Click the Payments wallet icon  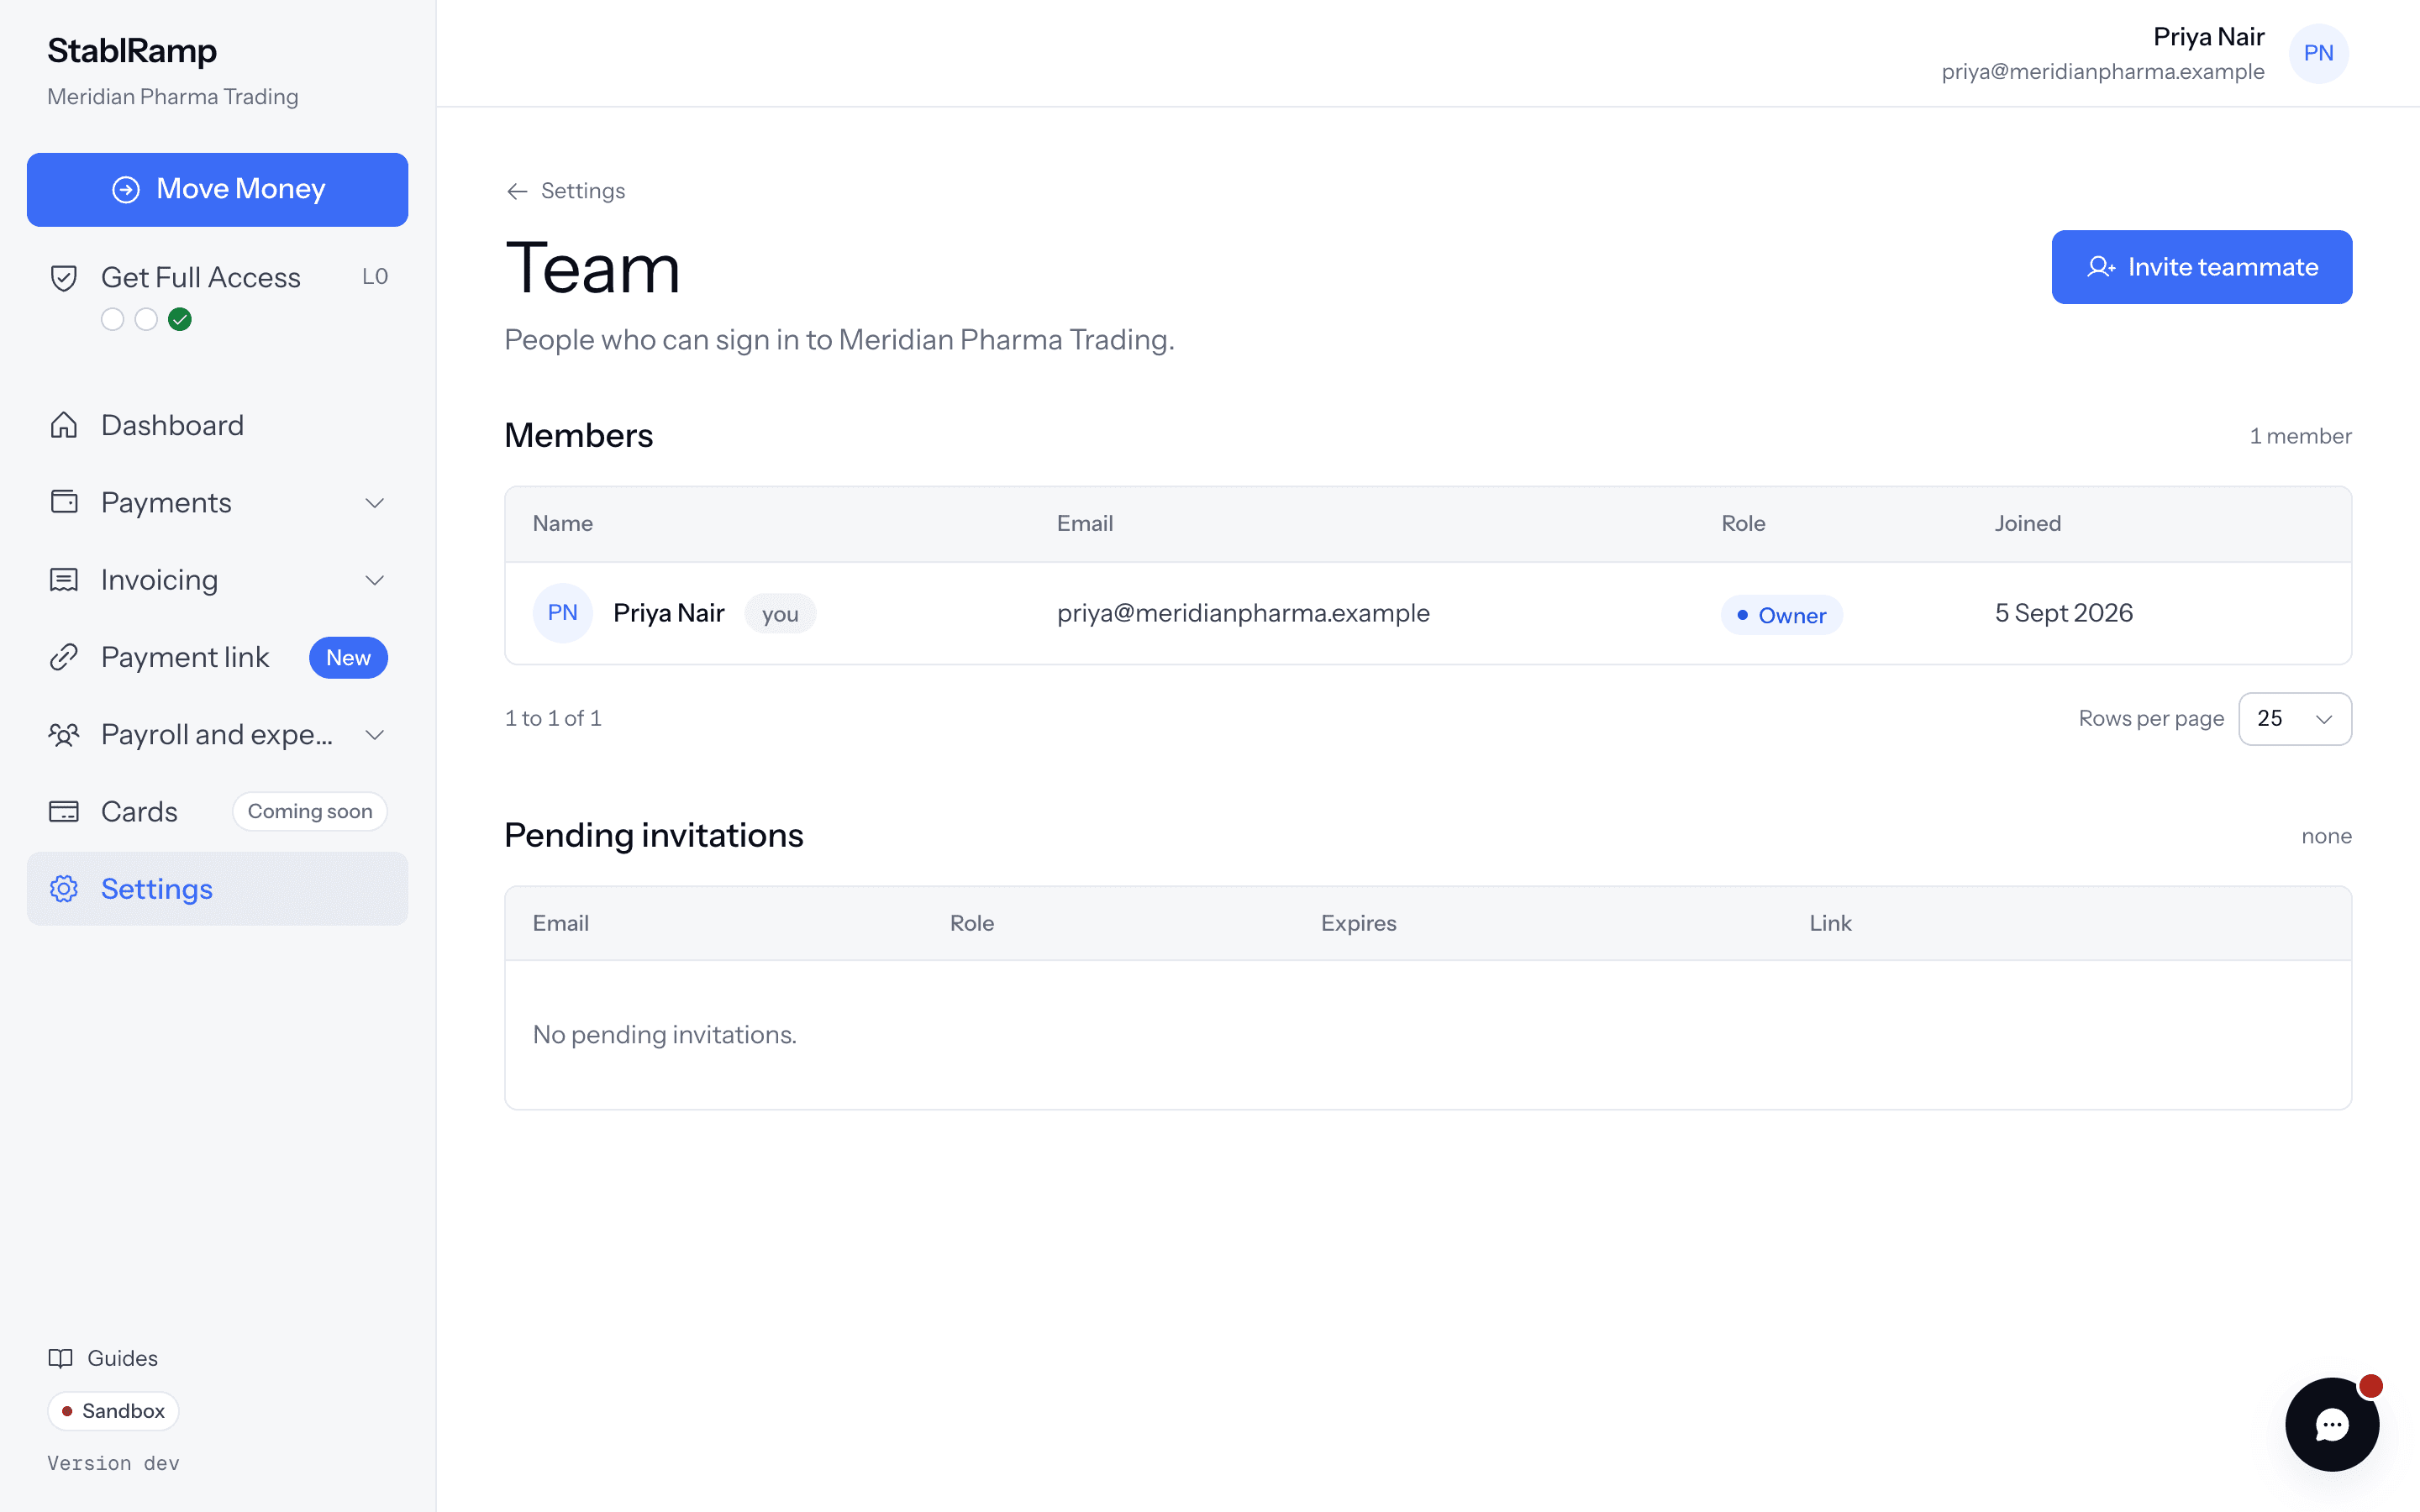click(64, 502)
